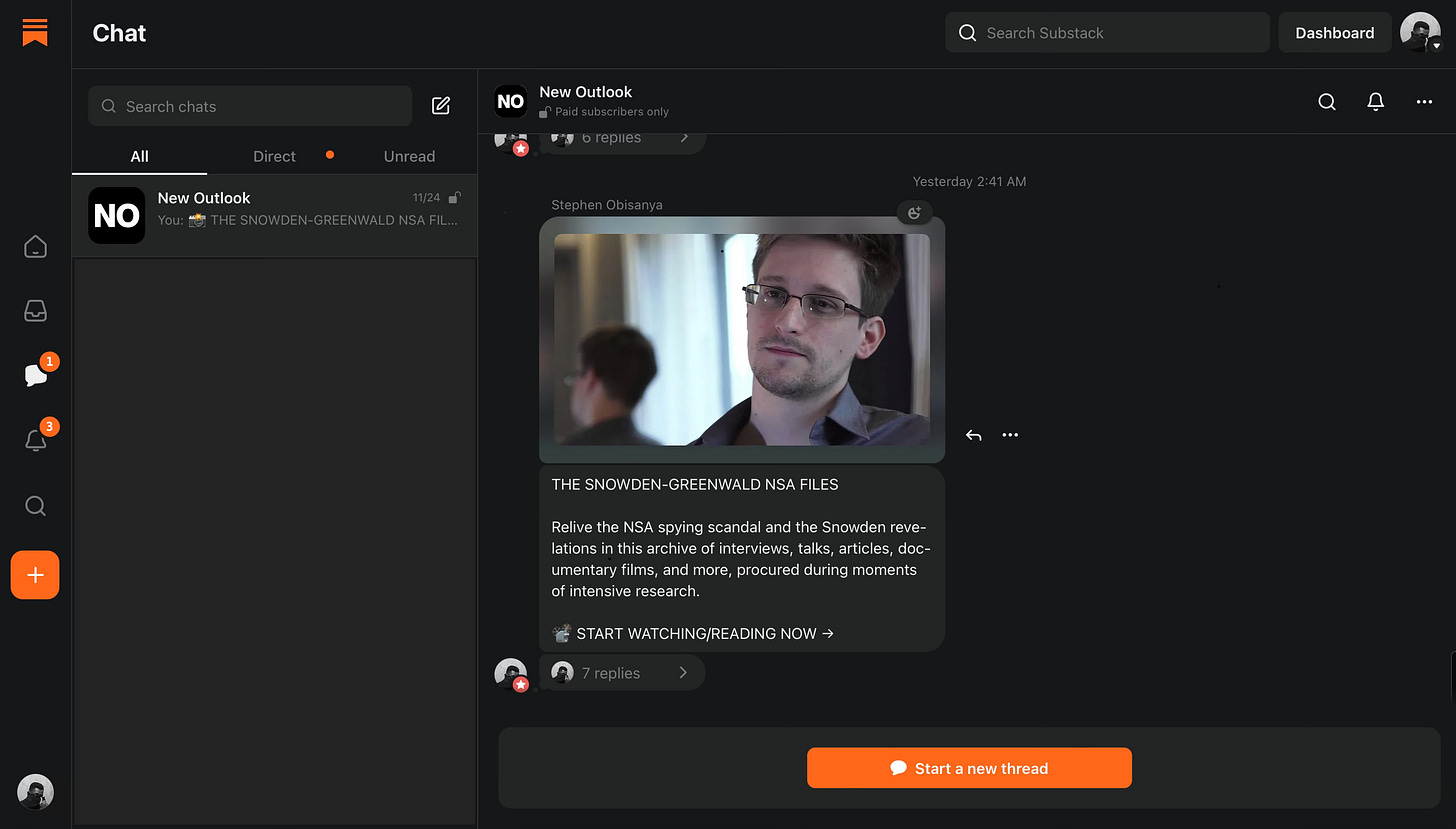Click author avatar beside 7 replies
Viewport: 1456px width, 829px height.
click(x=511, y=673)
